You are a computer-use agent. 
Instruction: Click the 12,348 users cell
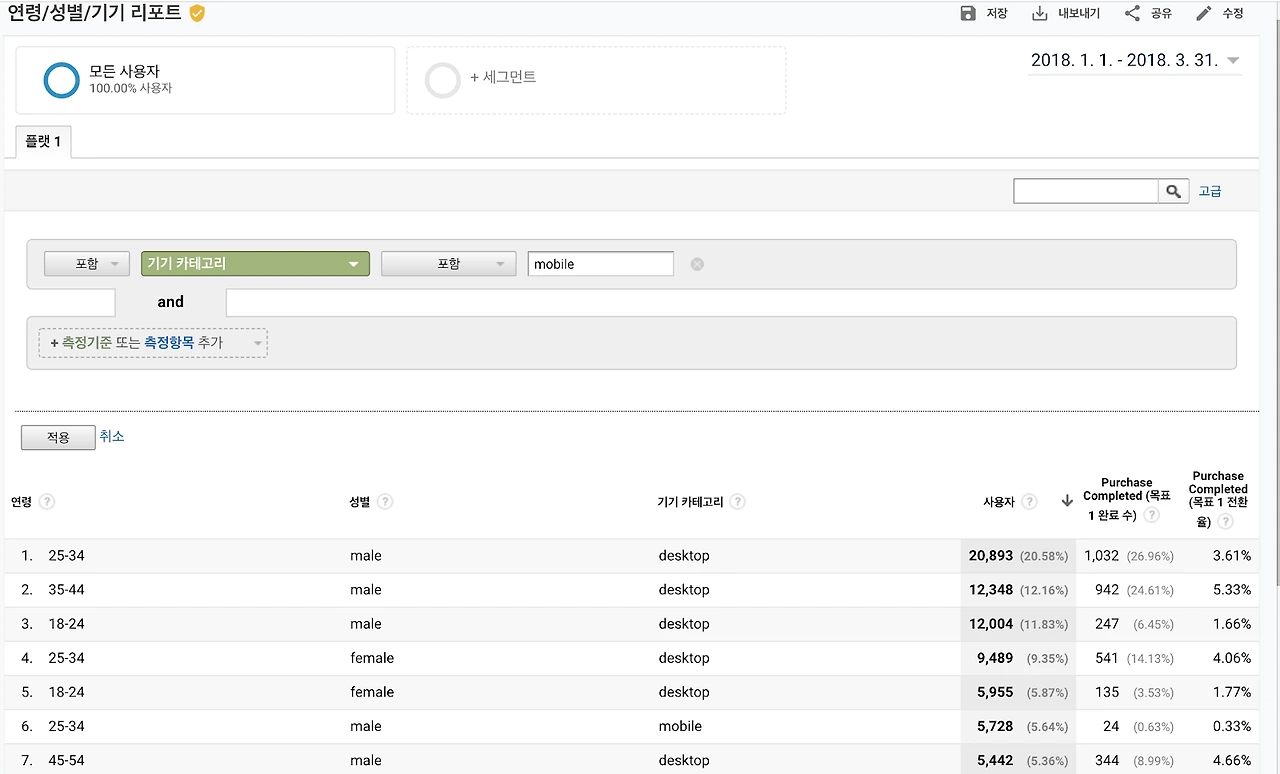(1018, 590)
